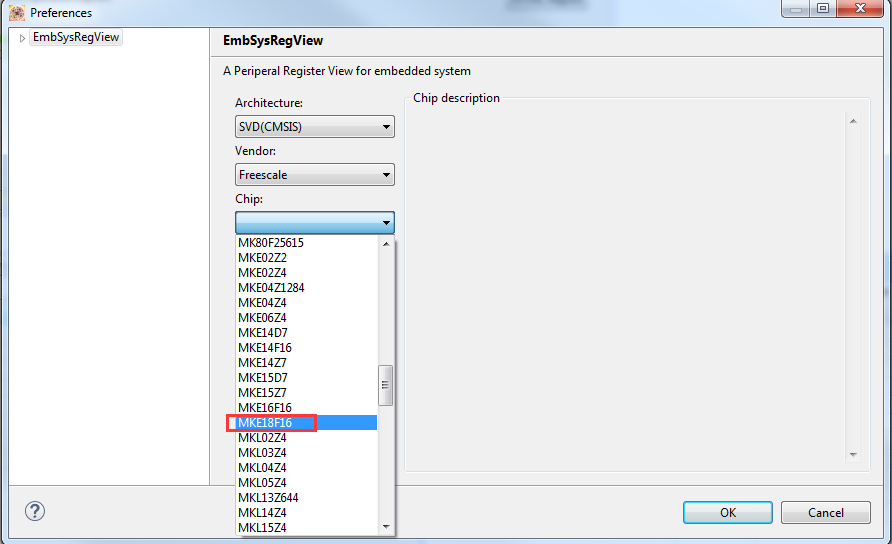The width and height of the screenshot is (892, 544).
Task: Click the chip list scrollbar thumb
Action: (386, 385)
